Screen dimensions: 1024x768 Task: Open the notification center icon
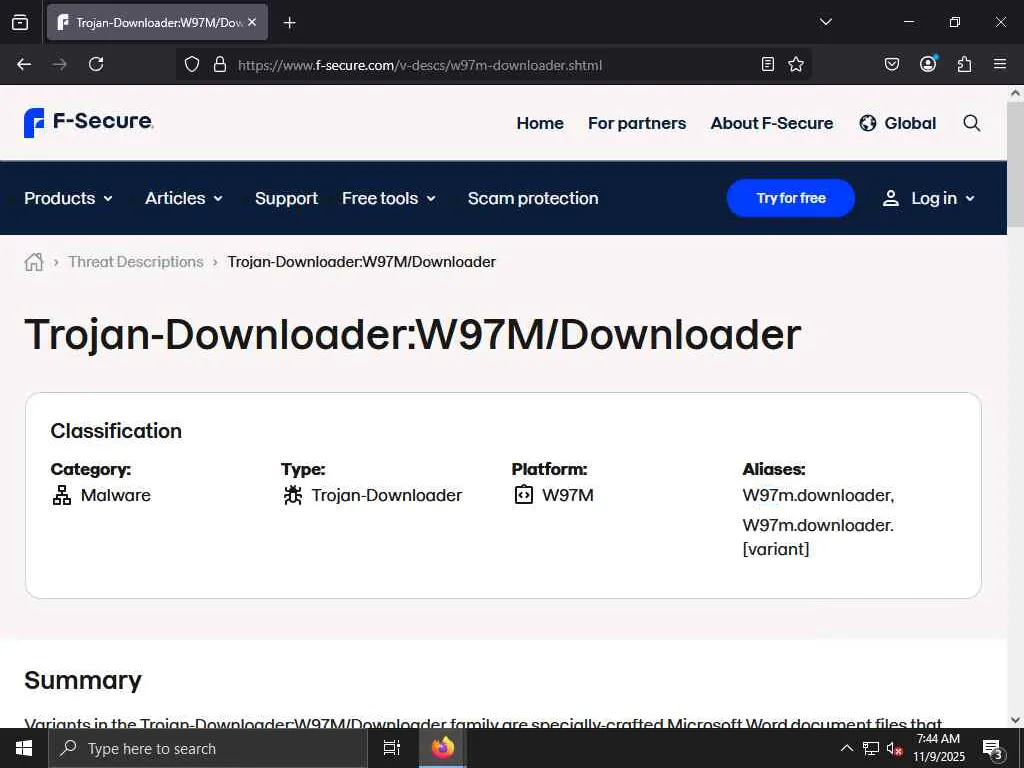tap(993, 749)
